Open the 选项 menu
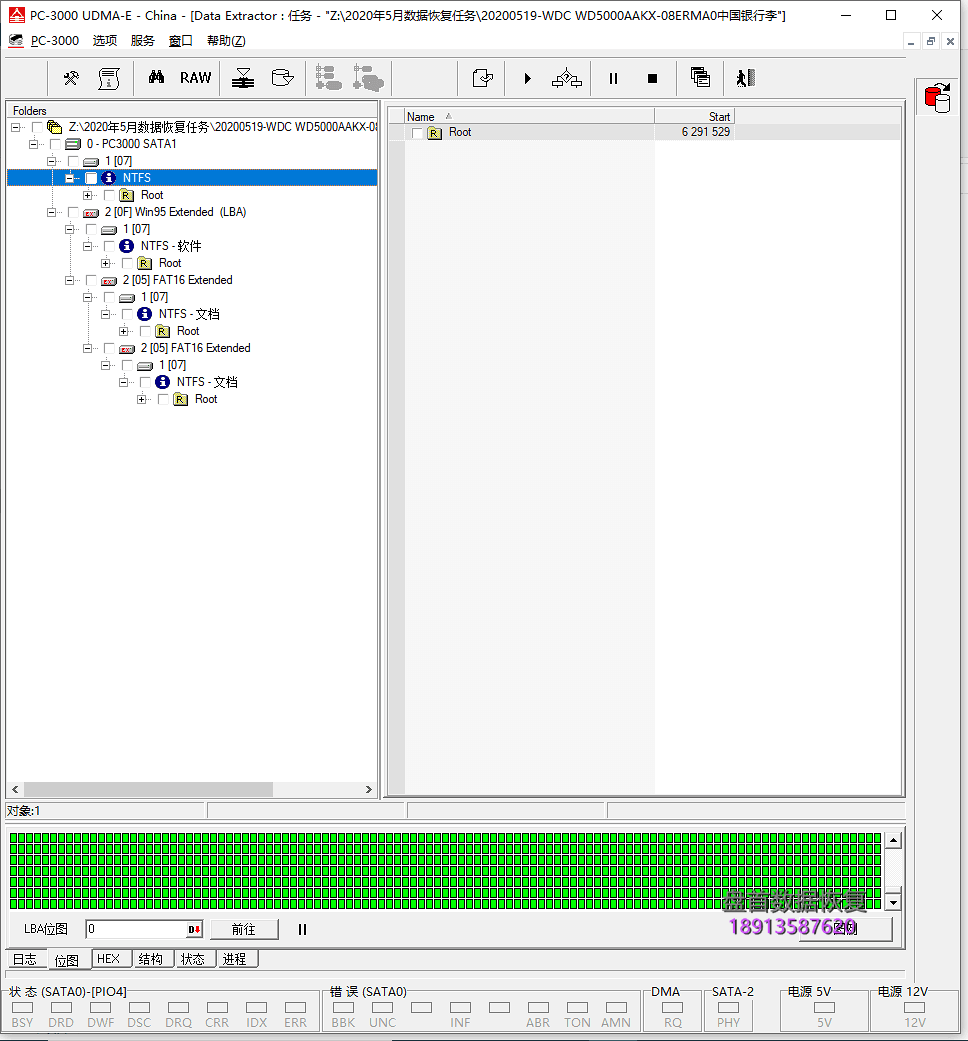 point(105,40)
